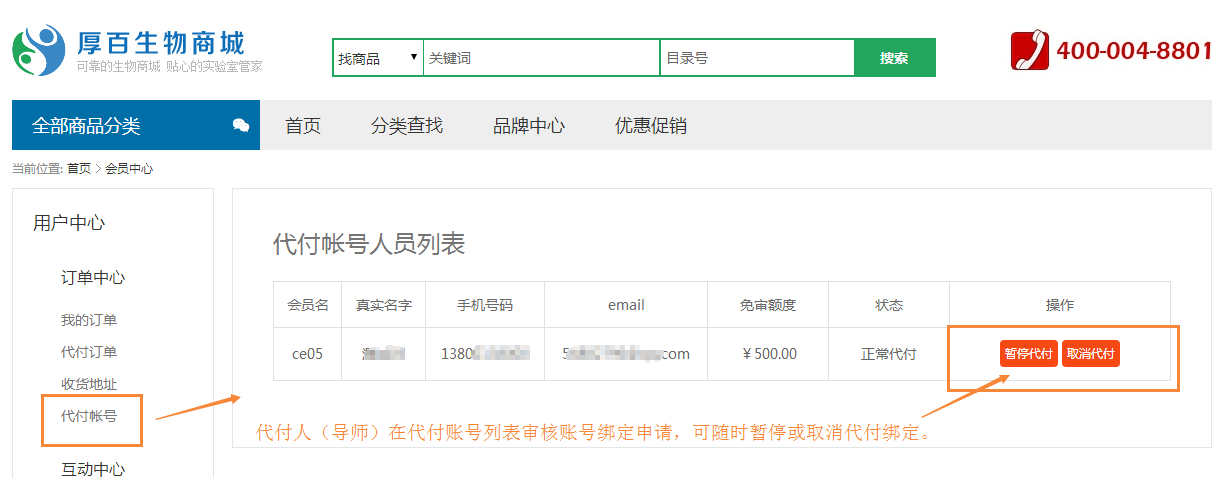Click 首页 in the breadcrumb trail
The width and height of the screenshot is (1219, 478).
click(x=79, y=169)
